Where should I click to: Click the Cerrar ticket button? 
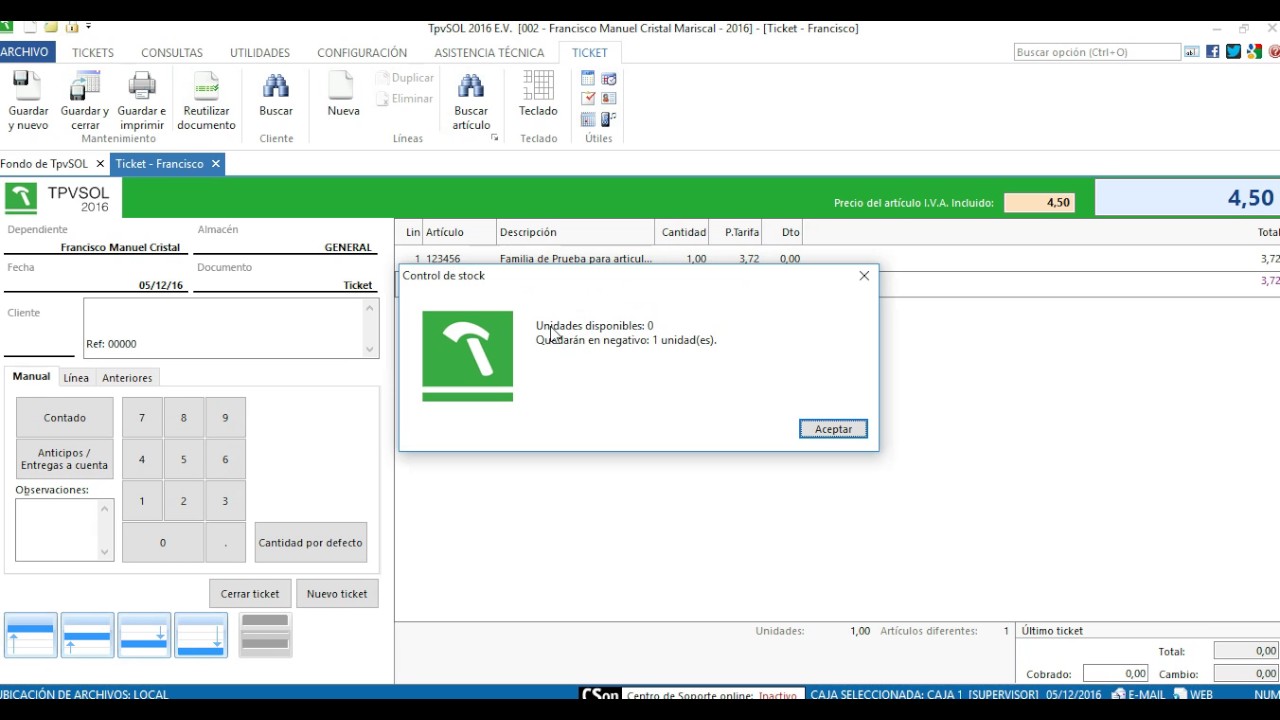pos(250,594)
